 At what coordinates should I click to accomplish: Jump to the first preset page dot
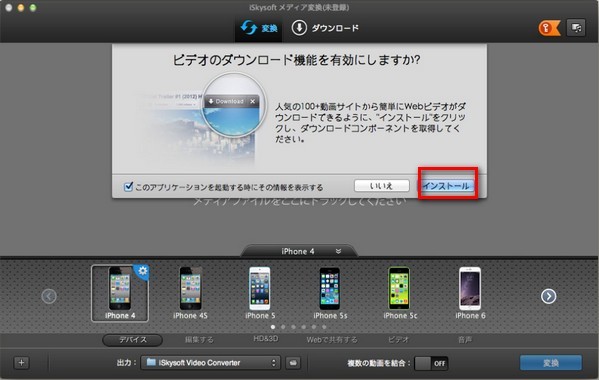pyautogui.click(x=273, y=327)
